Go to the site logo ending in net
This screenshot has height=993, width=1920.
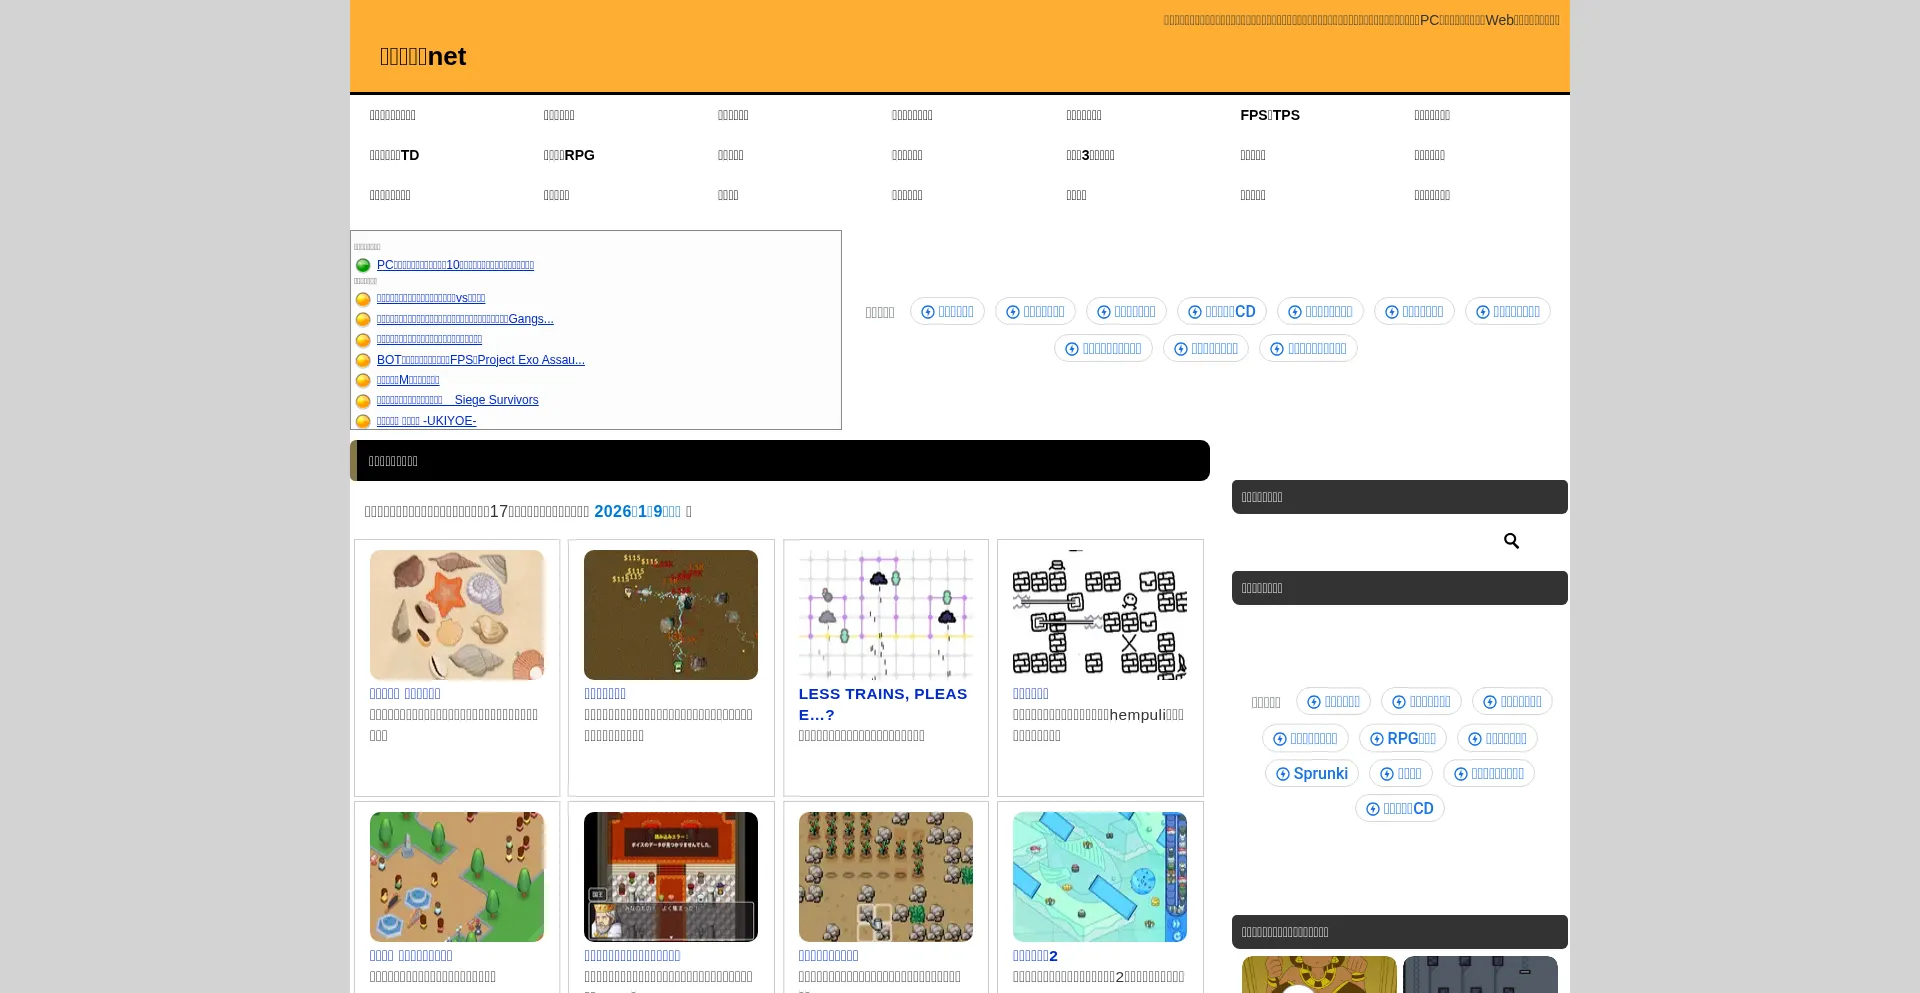click(422, 57)
